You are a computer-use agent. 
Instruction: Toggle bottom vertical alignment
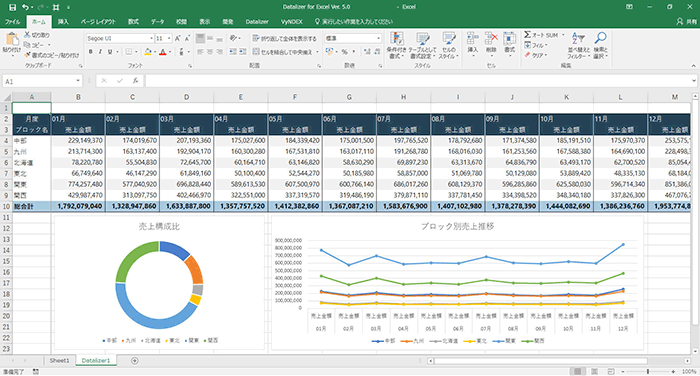click(x=219, y=39)
